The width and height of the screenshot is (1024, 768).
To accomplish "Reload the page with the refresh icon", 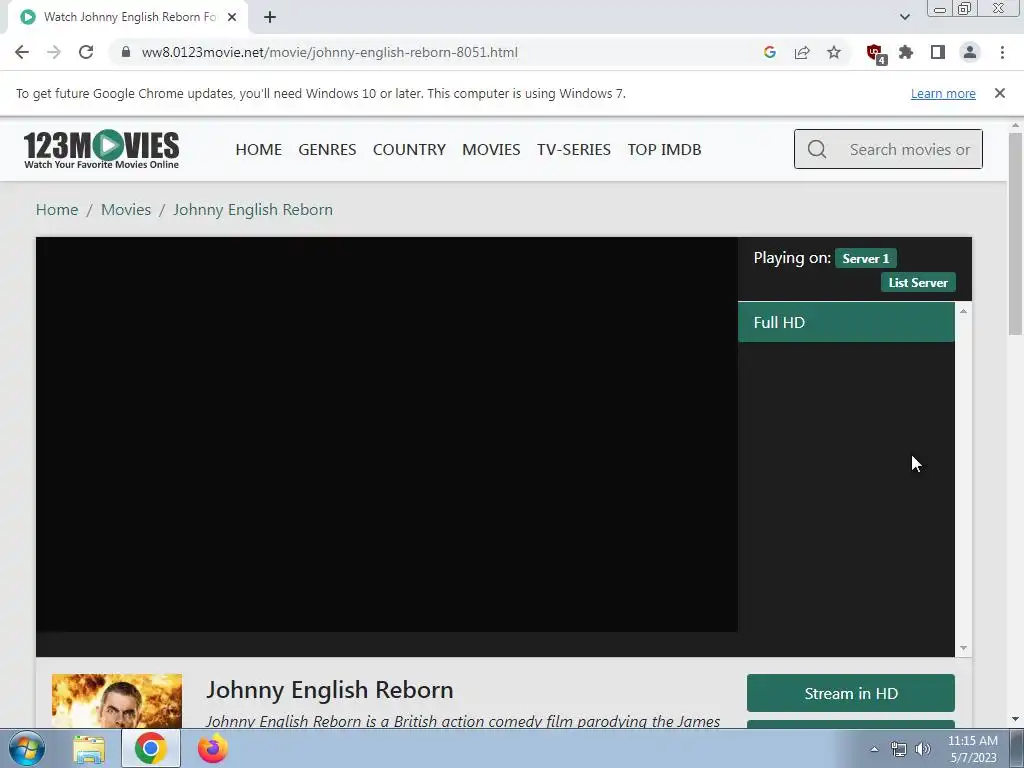I will tap(86, 52).
